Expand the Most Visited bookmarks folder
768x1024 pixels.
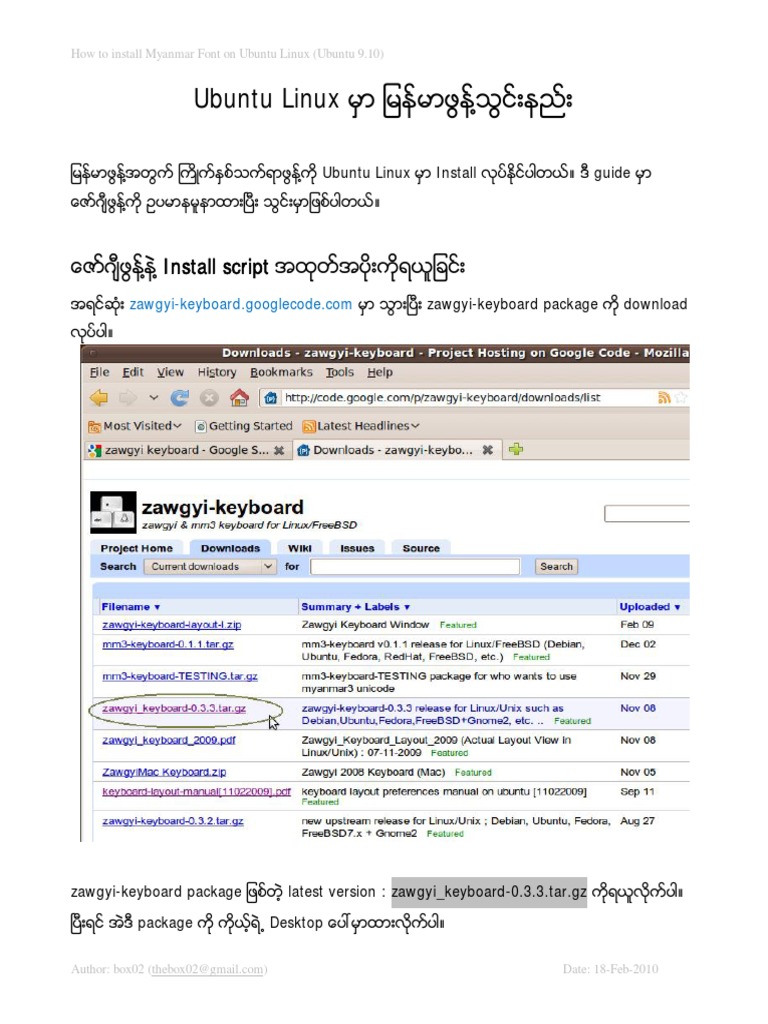[x=135, y=426]
